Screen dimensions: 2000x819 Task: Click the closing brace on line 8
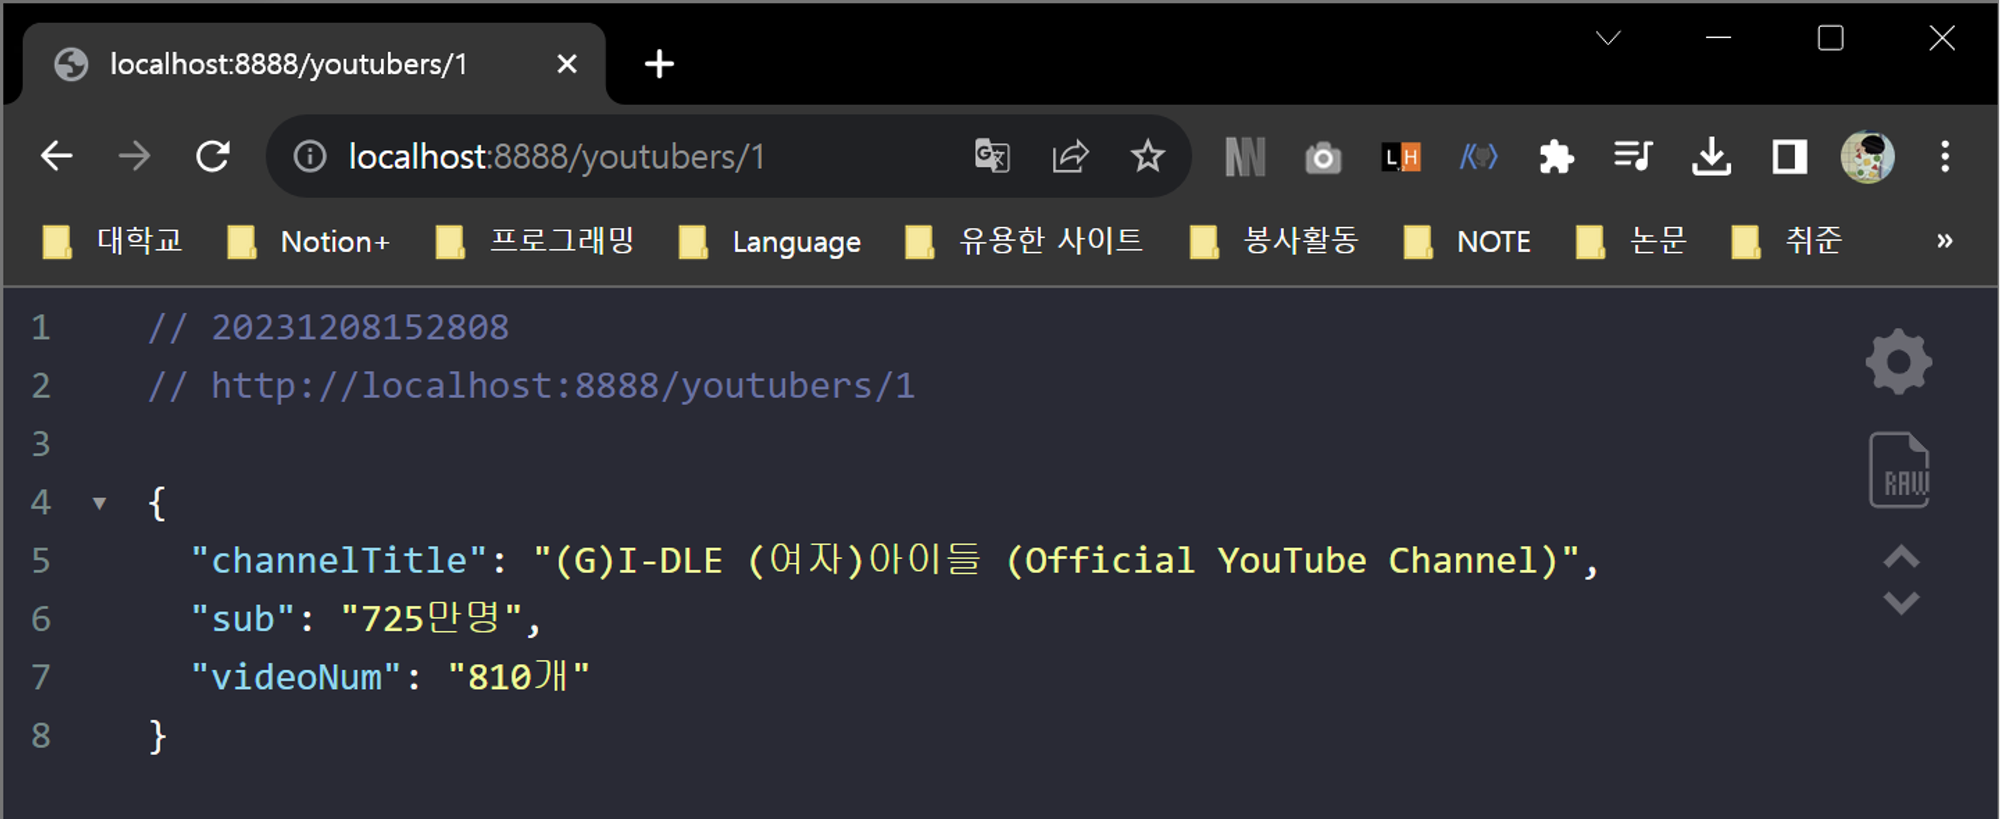(158, 736)
